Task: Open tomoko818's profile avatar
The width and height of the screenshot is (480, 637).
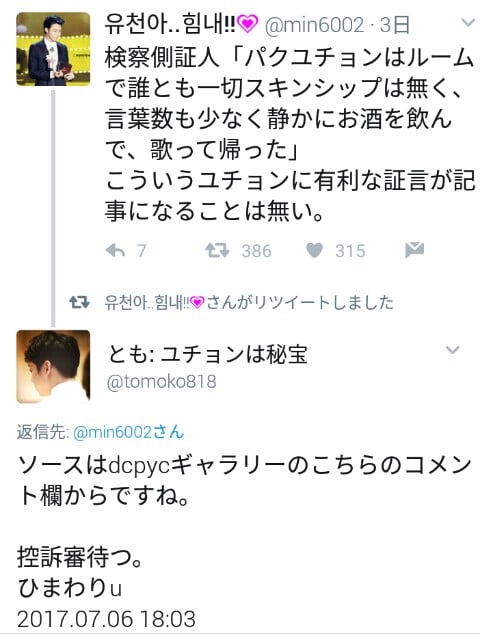Action: click(53, 366)
